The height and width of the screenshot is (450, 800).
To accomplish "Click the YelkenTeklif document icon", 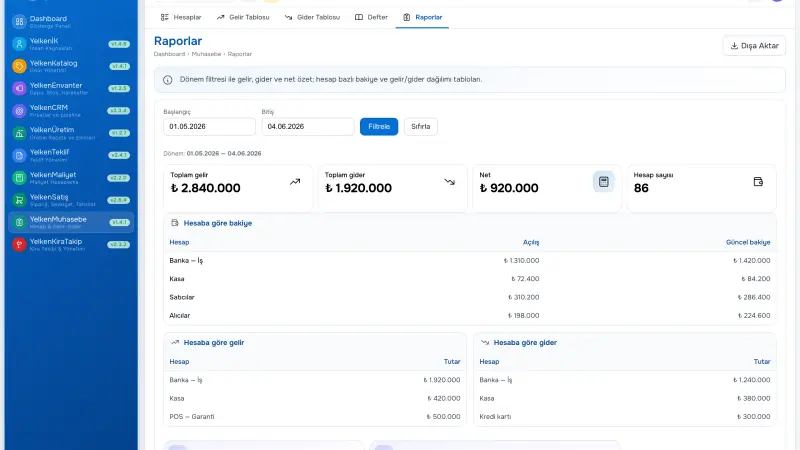I will tap(19, 155).
